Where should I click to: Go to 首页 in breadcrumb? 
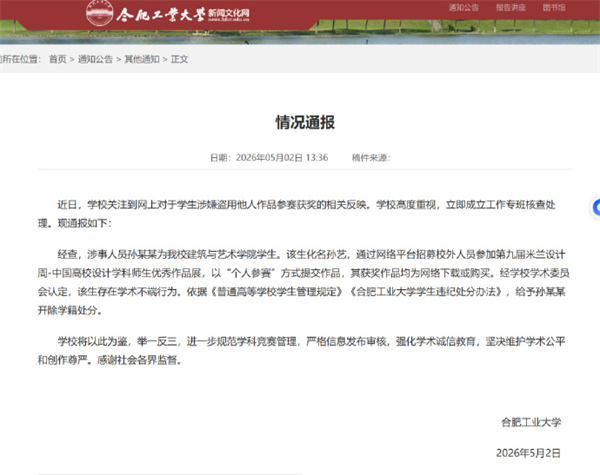click(x=57, y=59)
